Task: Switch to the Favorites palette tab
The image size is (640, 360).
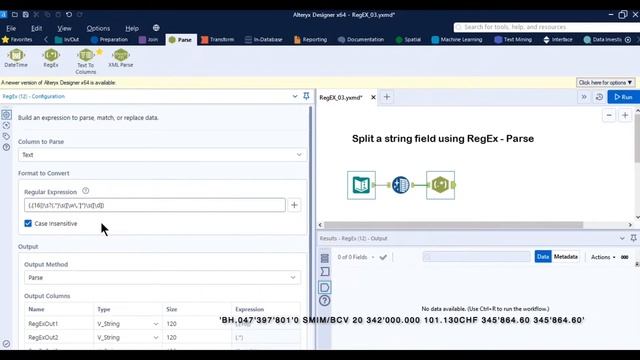Action: tap(17, 40)
